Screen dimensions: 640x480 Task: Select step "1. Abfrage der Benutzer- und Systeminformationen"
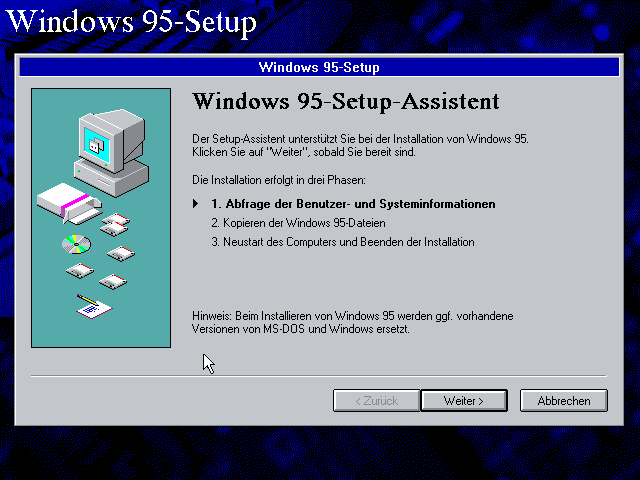(x=353, y=204)
